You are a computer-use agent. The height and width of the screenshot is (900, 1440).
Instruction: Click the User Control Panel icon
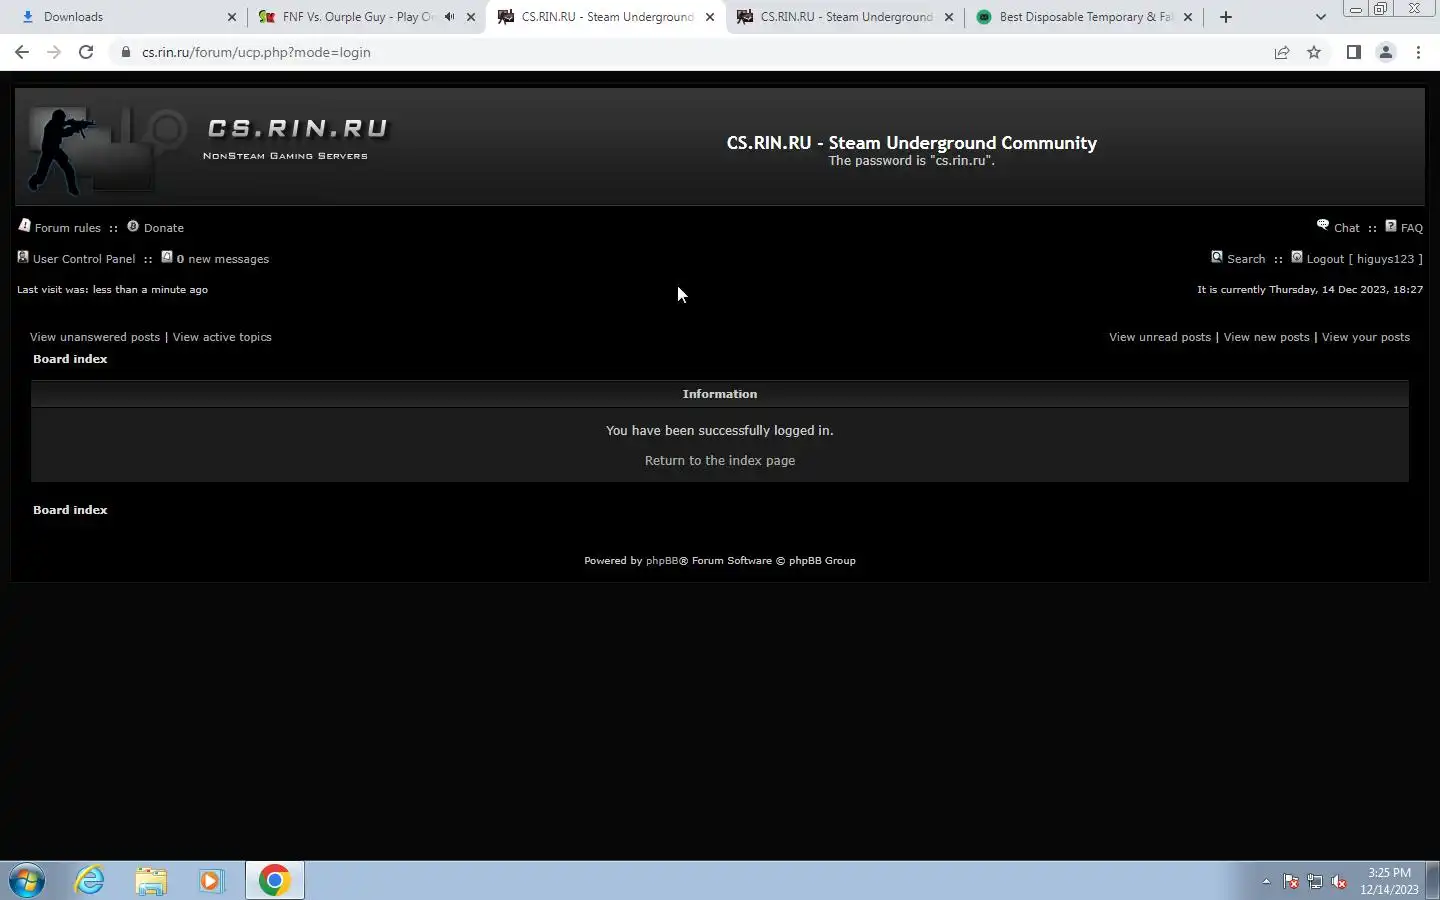[x=23, y=257]
